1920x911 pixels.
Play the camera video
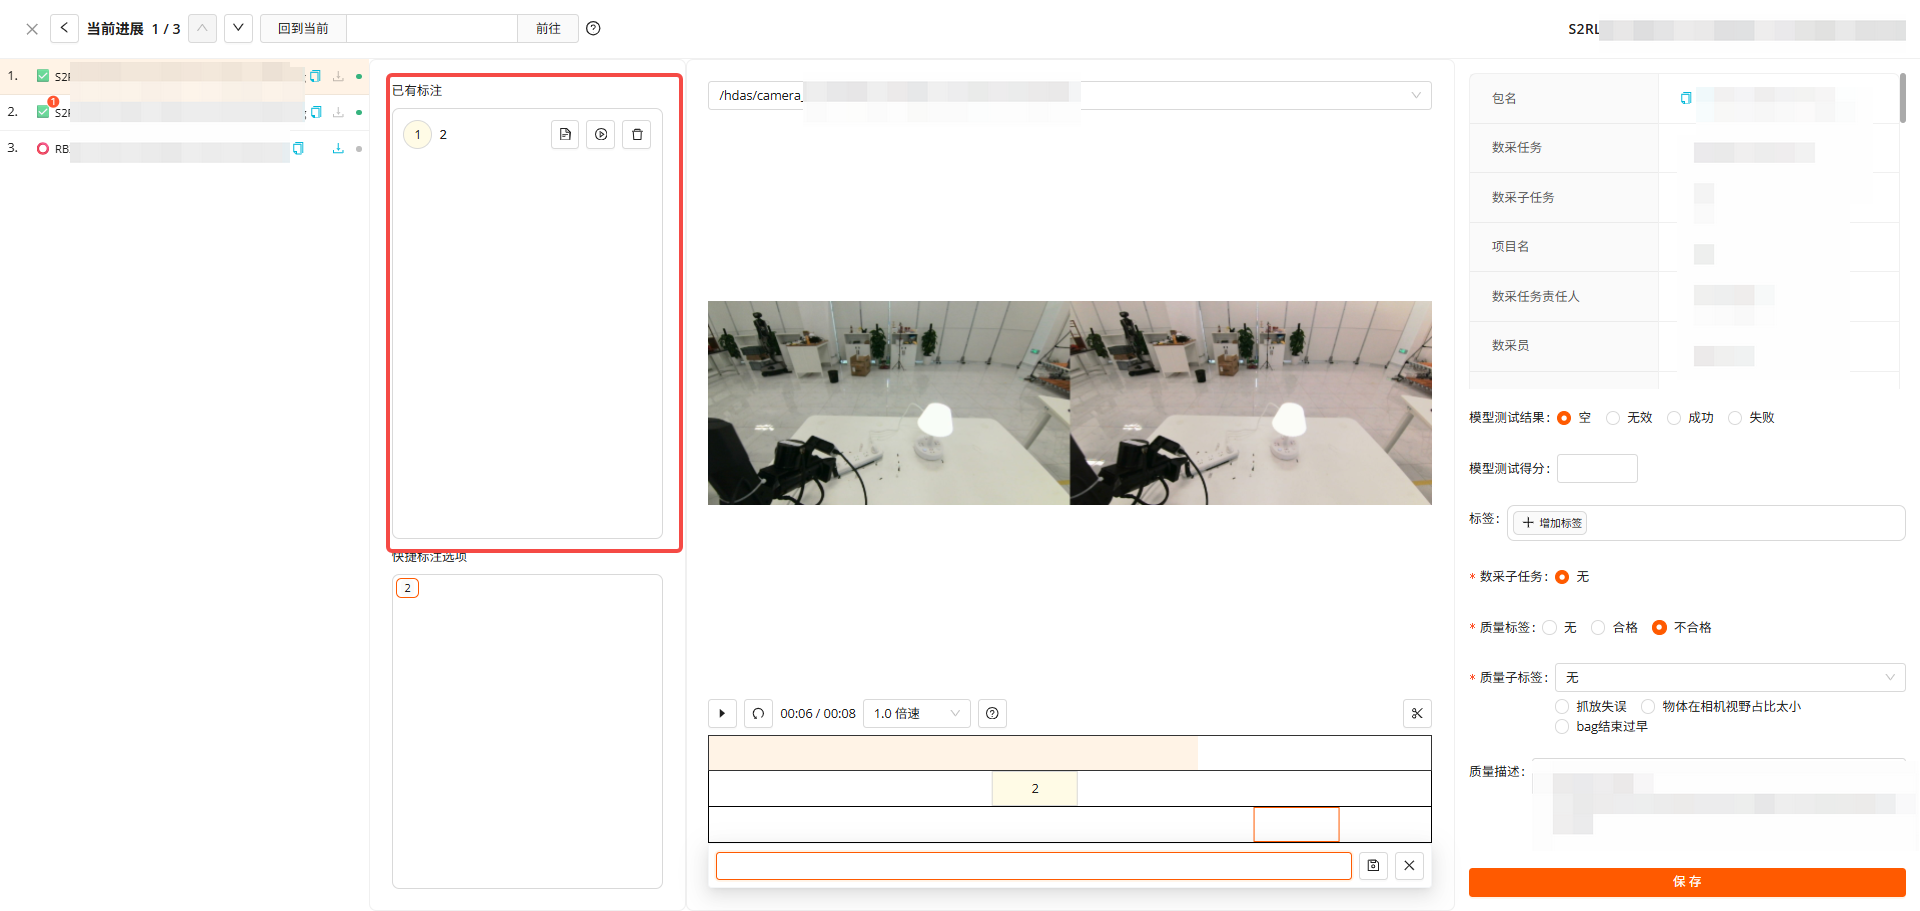(722, 713)
